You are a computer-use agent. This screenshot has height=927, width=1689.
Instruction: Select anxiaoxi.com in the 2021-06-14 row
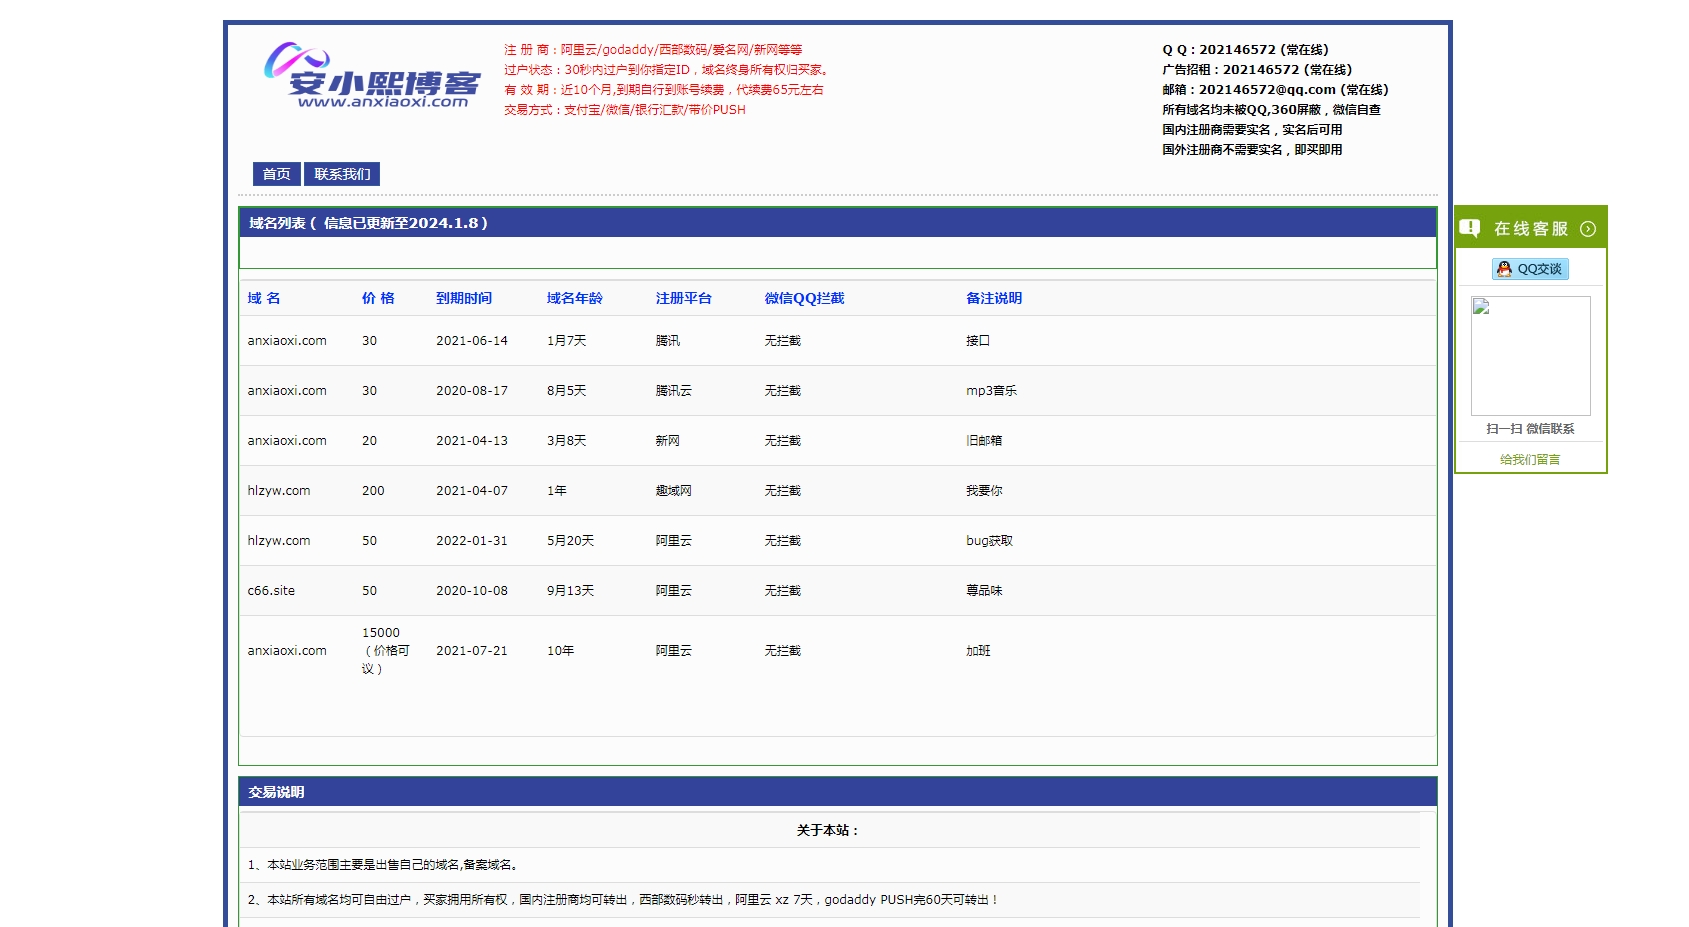click(x=287, y=341)
